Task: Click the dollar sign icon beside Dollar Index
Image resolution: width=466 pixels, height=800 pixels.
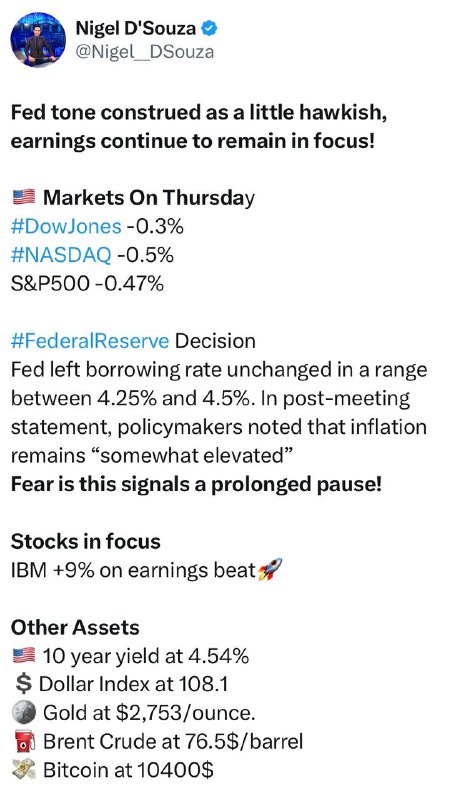Action: click(23, 684)
